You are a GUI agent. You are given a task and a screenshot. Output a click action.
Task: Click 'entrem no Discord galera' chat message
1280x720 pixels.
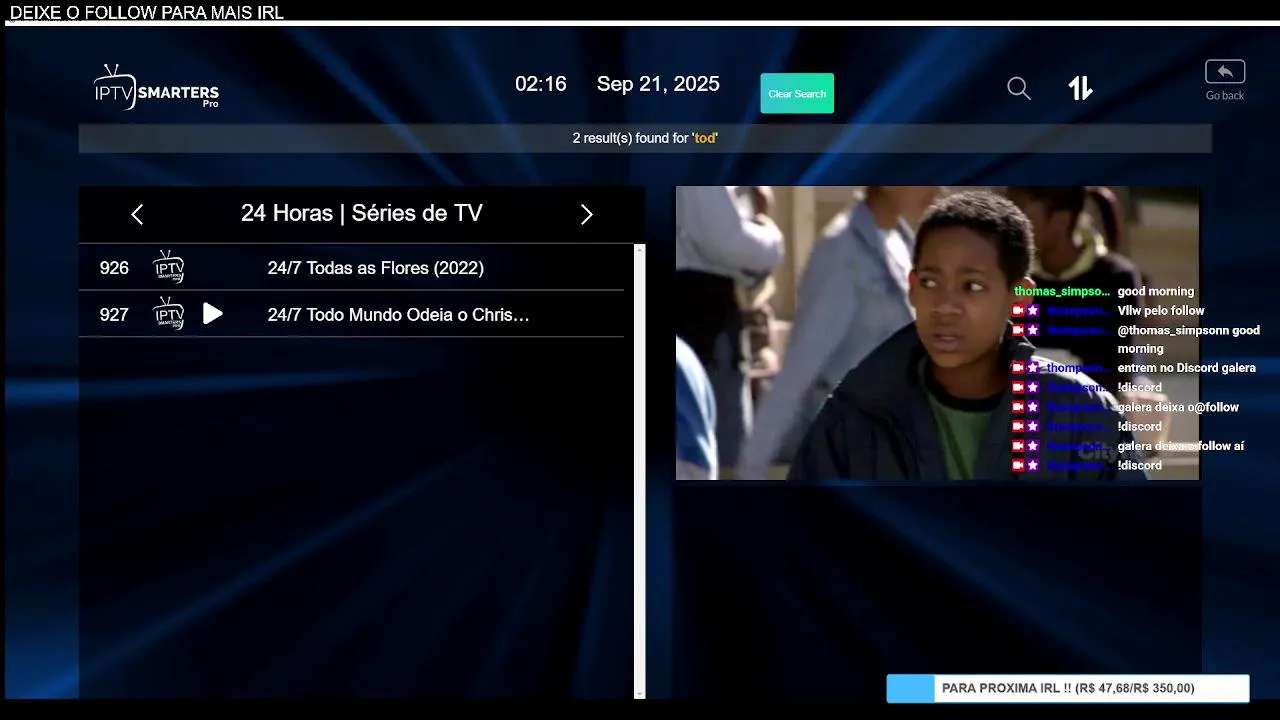1186,368
